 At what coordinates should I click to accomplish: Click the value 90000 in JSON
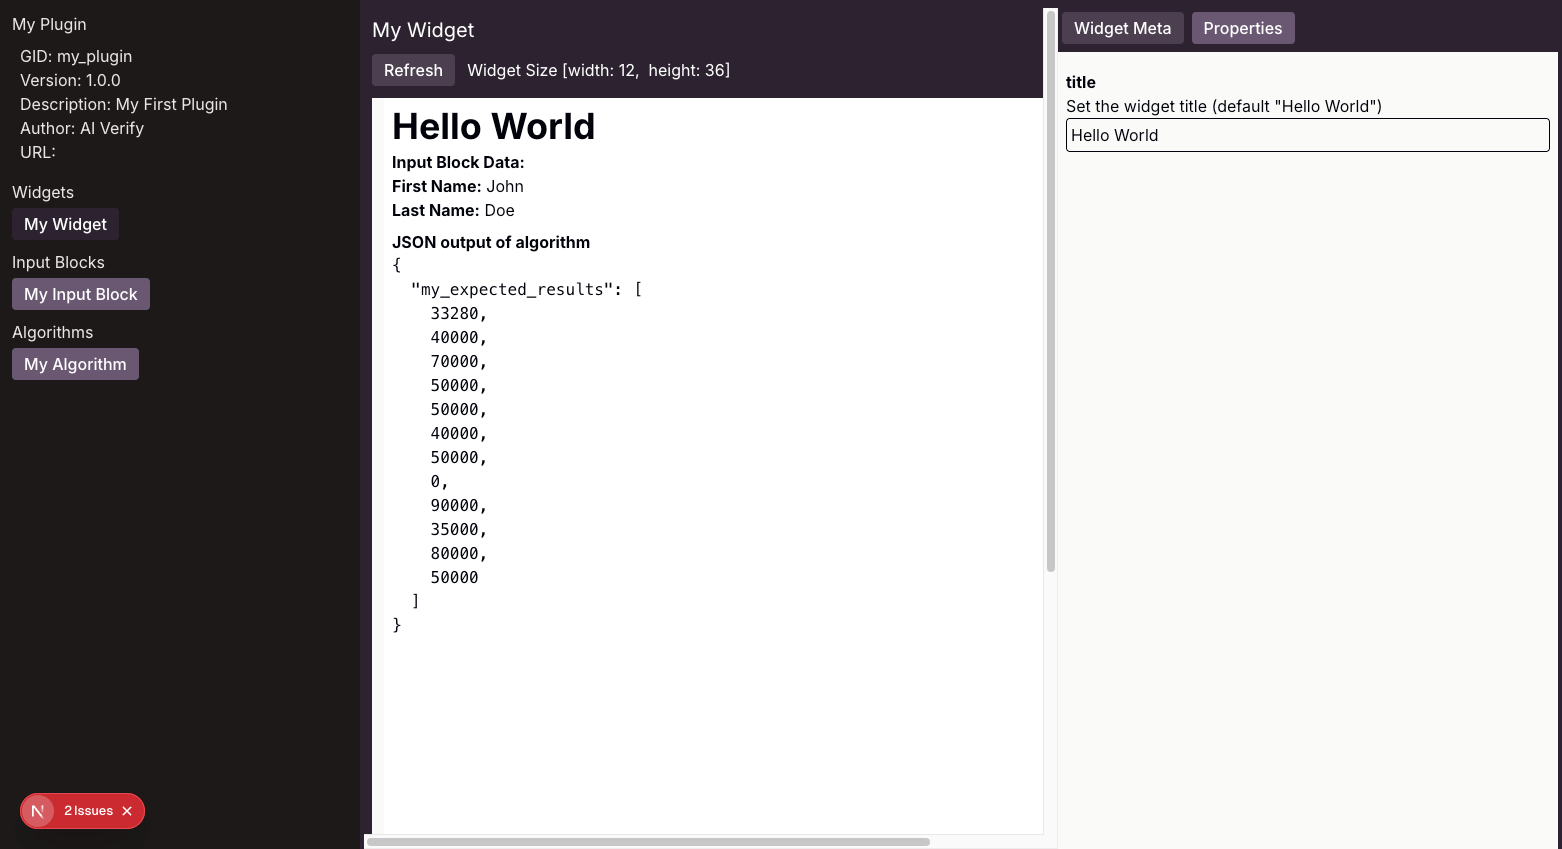tap(455, 505)
